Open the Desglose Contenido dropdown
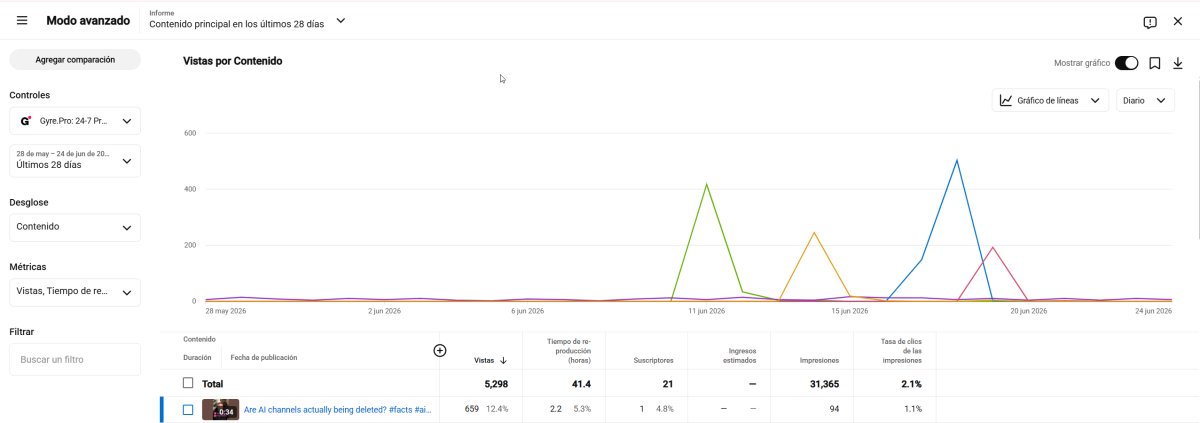The height and width of the screenshot is (423, 1200). [75, 227]
